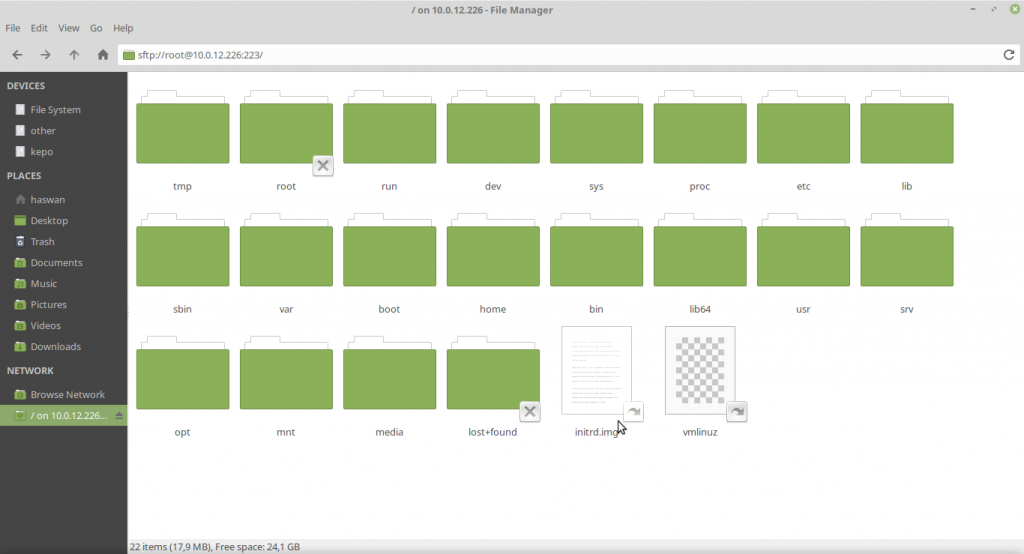Open the kepo device in the sidebar
This screenshot has width=1024, height=554.
point(63,152)
